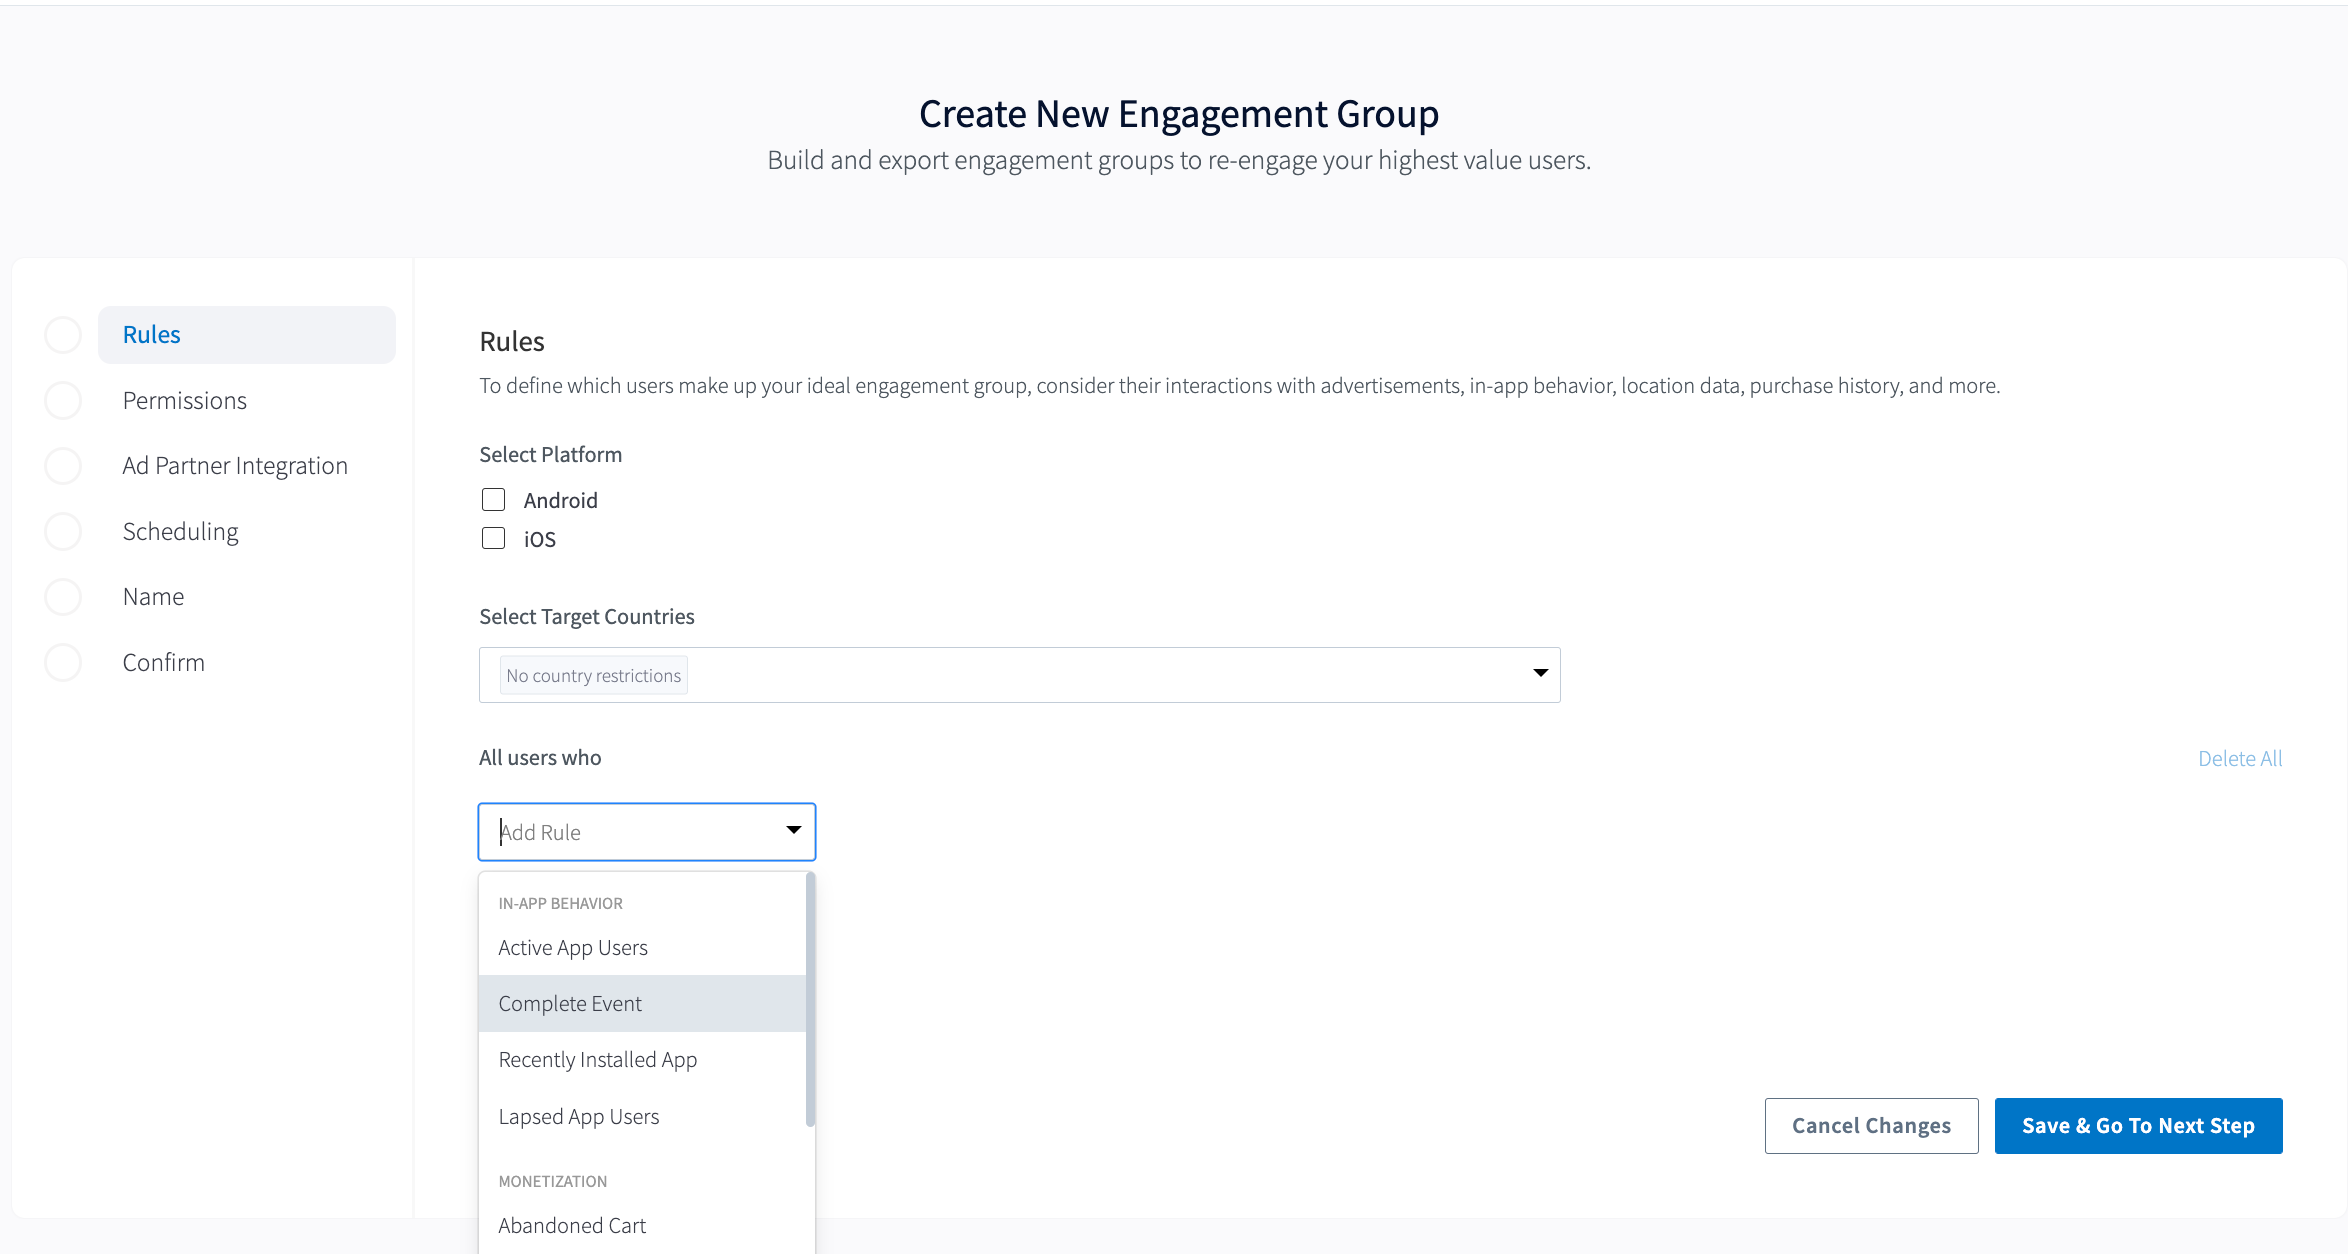Click the Delete All link
The width and height of the screenshot is (2348, 1254).
coord(2240,759)
